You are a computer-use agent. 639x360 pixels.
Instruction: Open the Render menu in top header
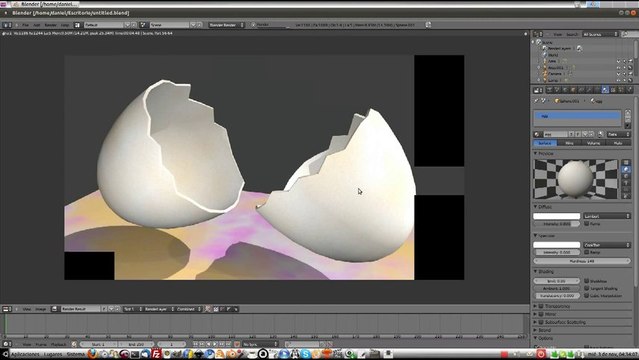coord(50,25)
